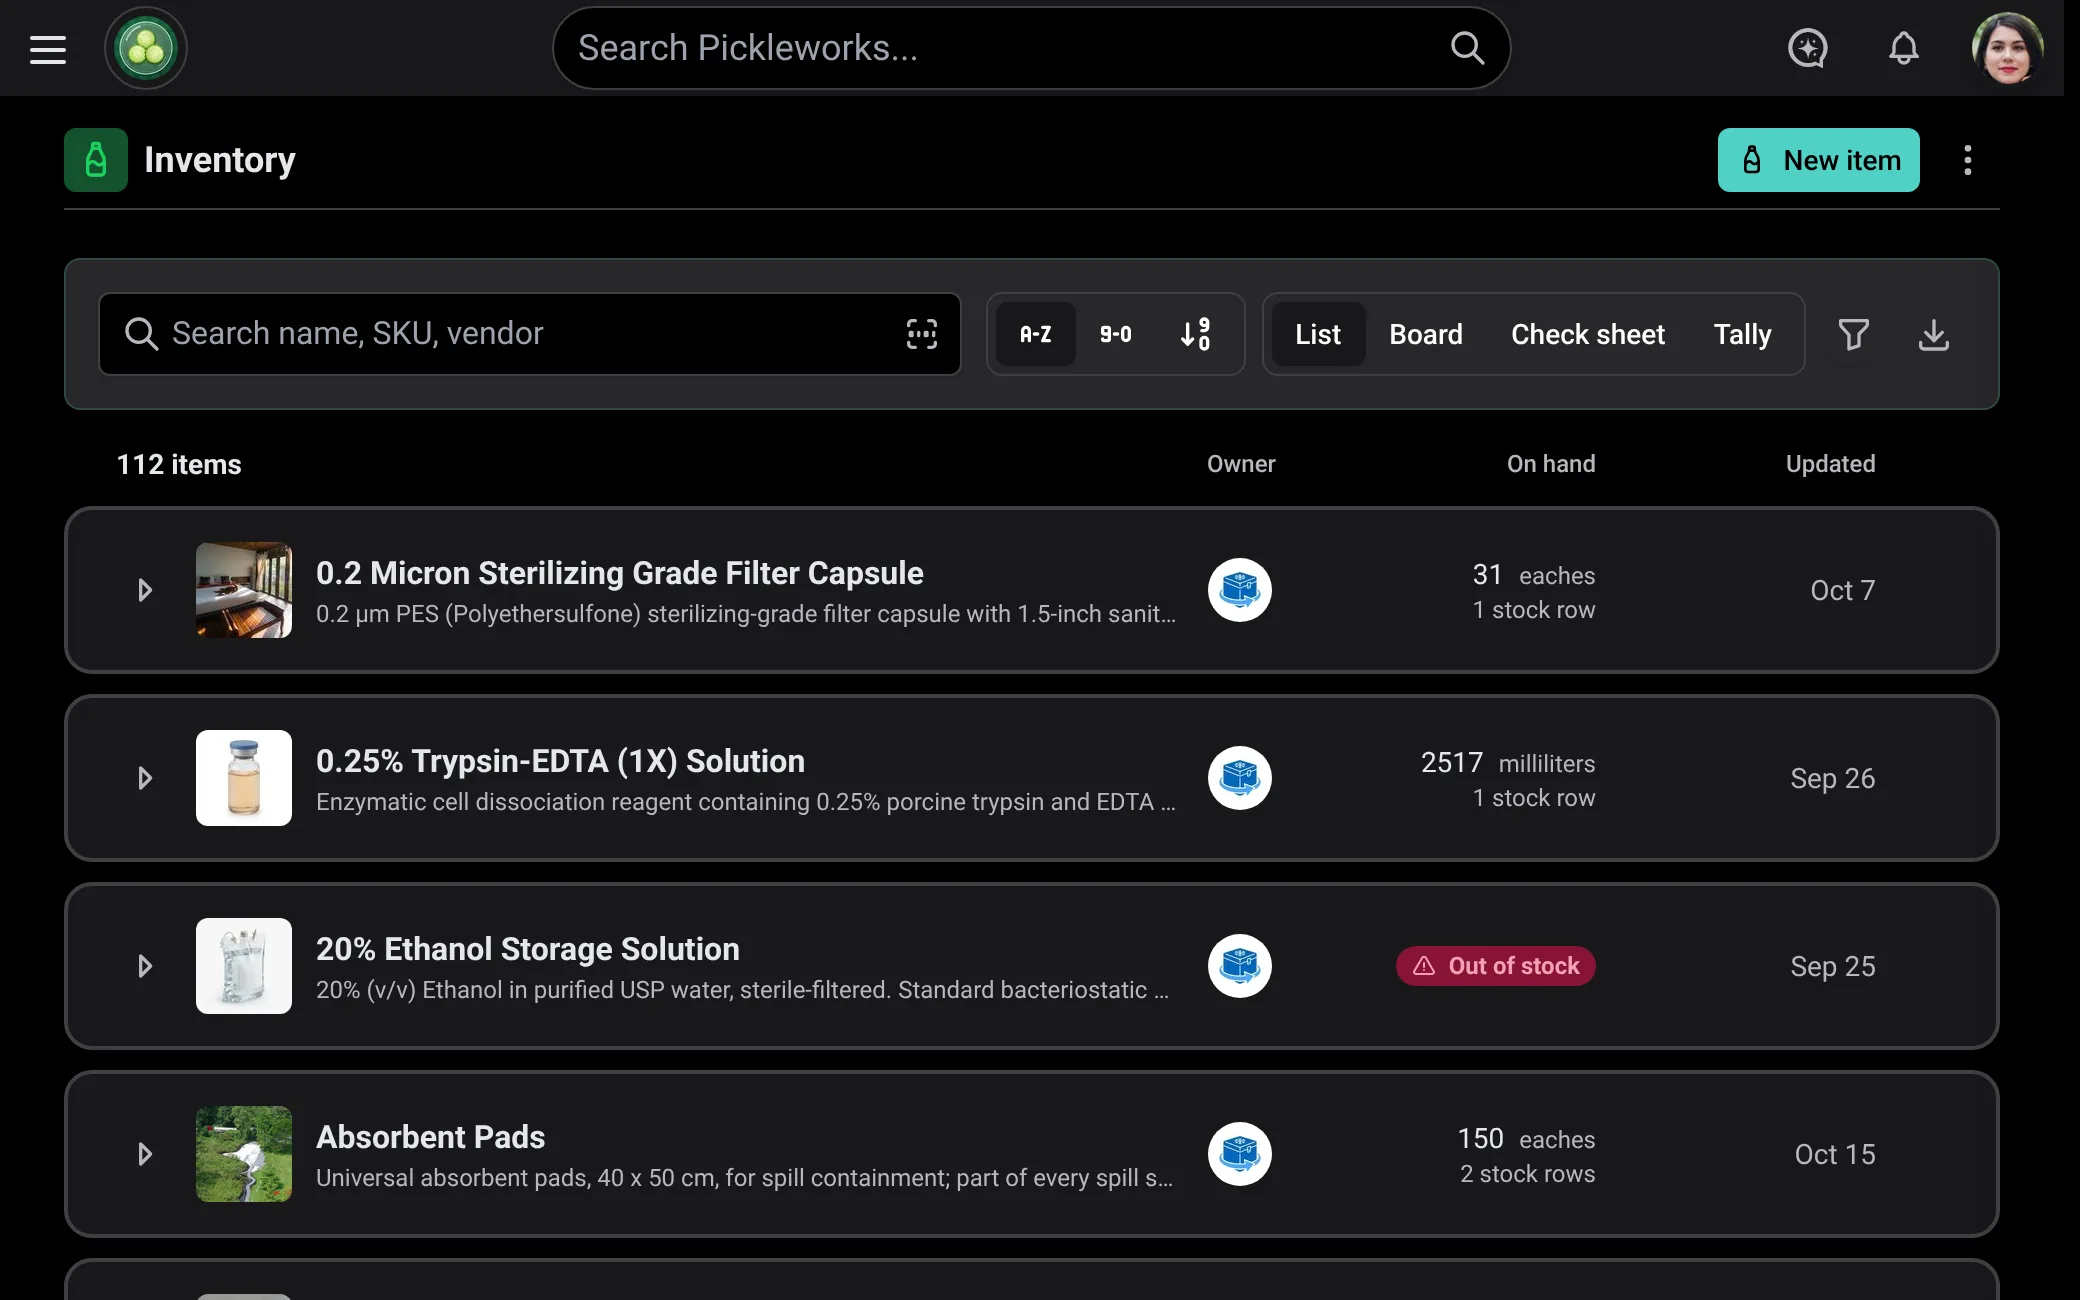Click the On hand column header
This screenshot has width=2080, height=1300.
(1551, 464)
